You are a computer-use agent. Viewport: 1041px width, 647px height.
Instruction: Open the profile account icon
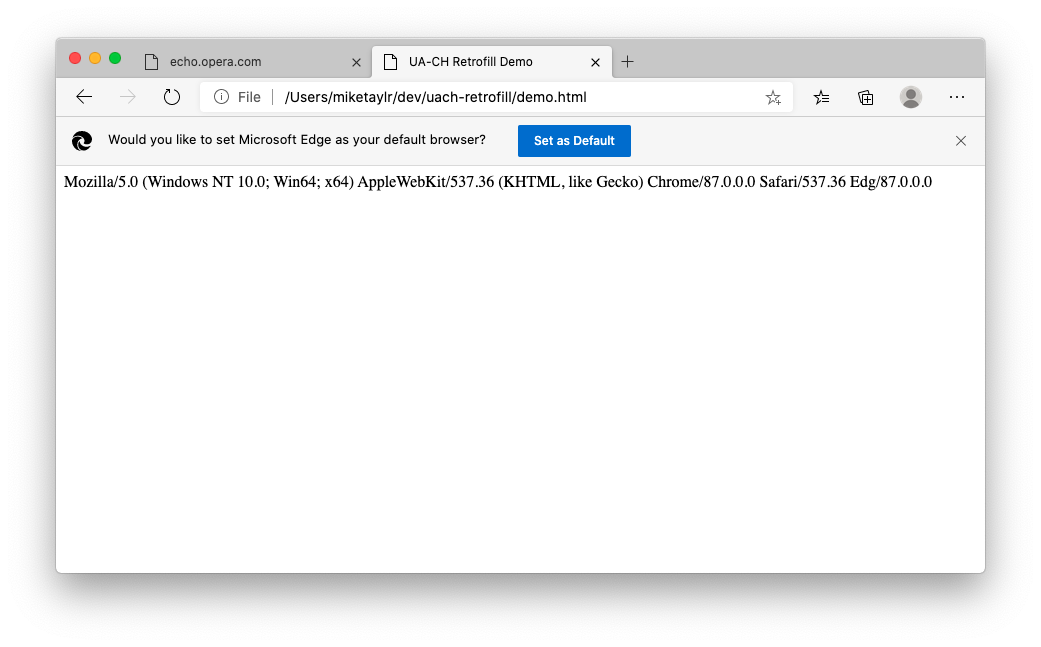pyautogui.click(x=911, y=97)
